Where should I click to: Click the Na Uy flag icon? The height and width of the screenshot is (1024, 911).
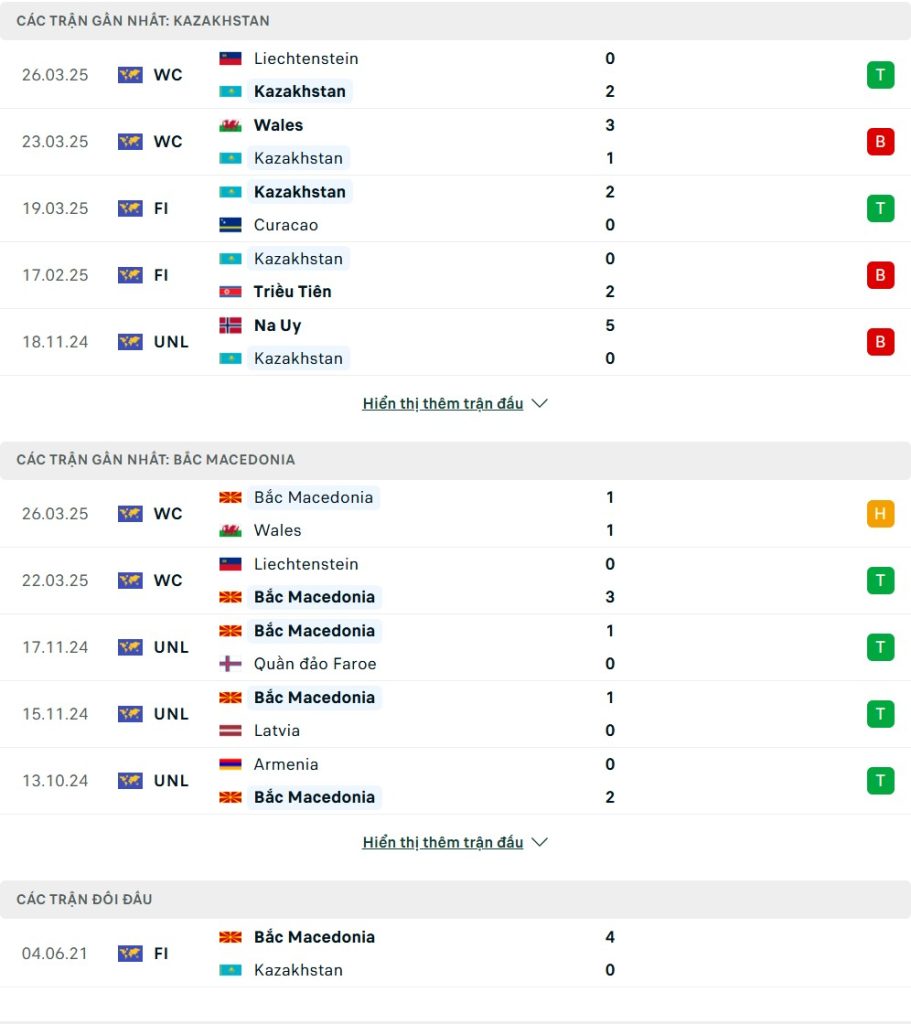[230, 325]
